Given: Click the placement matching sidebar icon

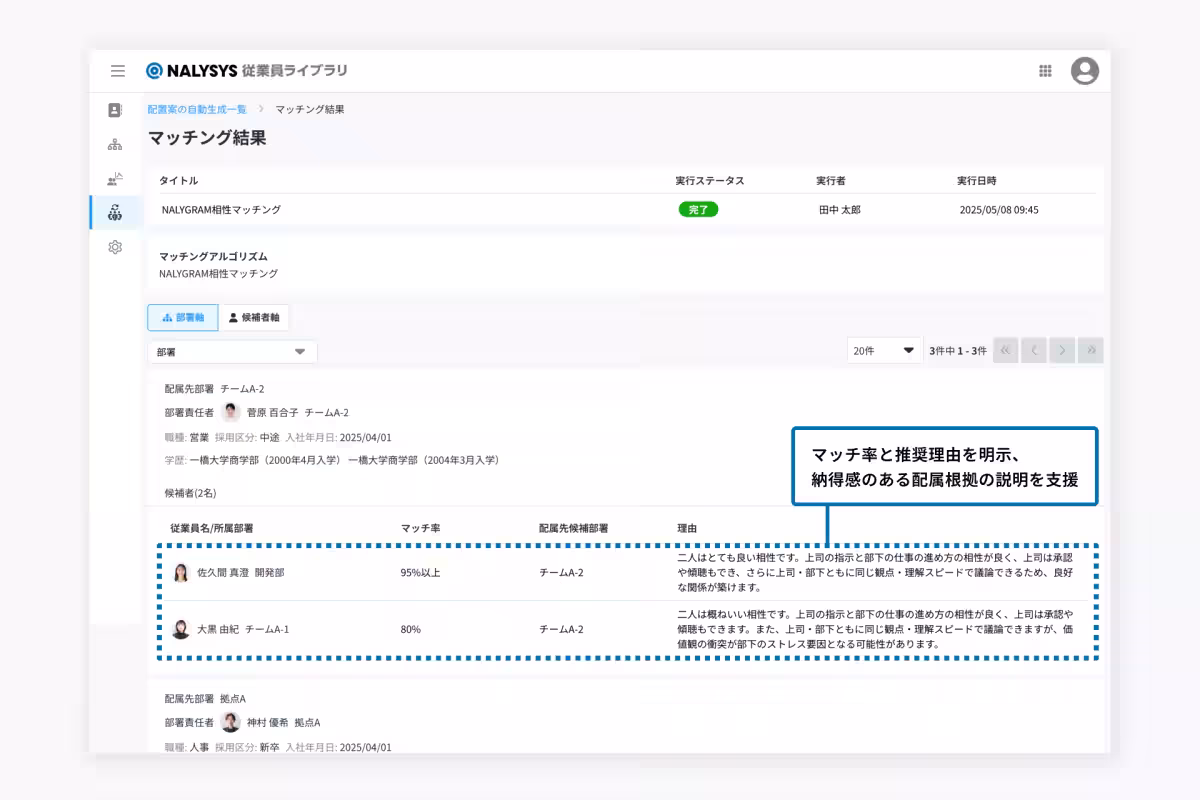Looking at the screenshot, I should click(x=115, y=212).
